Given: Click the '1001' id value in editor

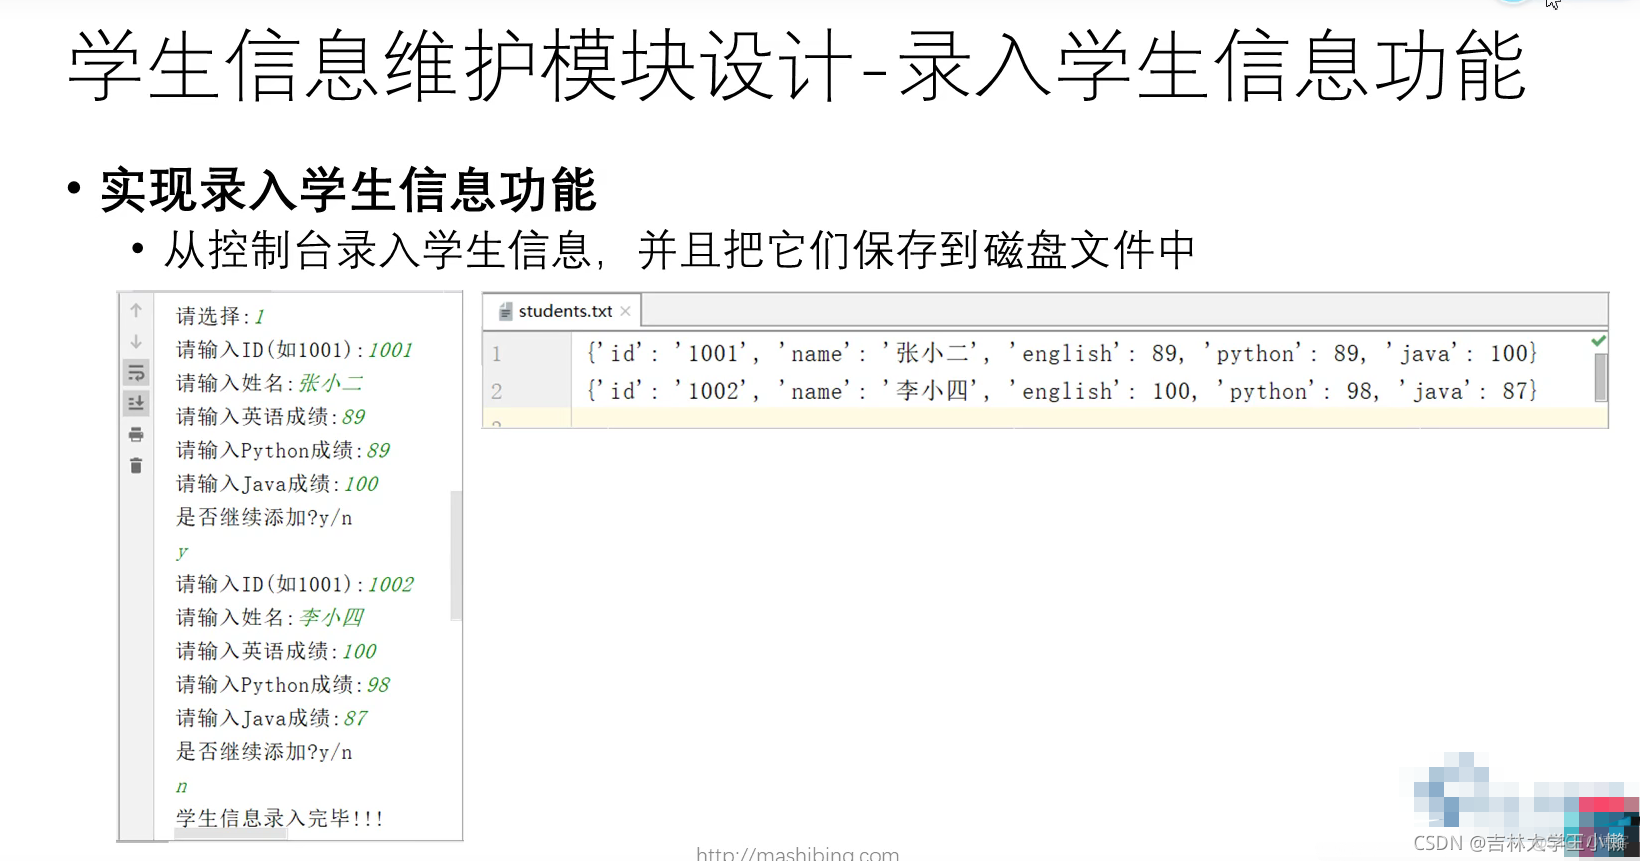Looking at the screenshot, I should point(713,354).
